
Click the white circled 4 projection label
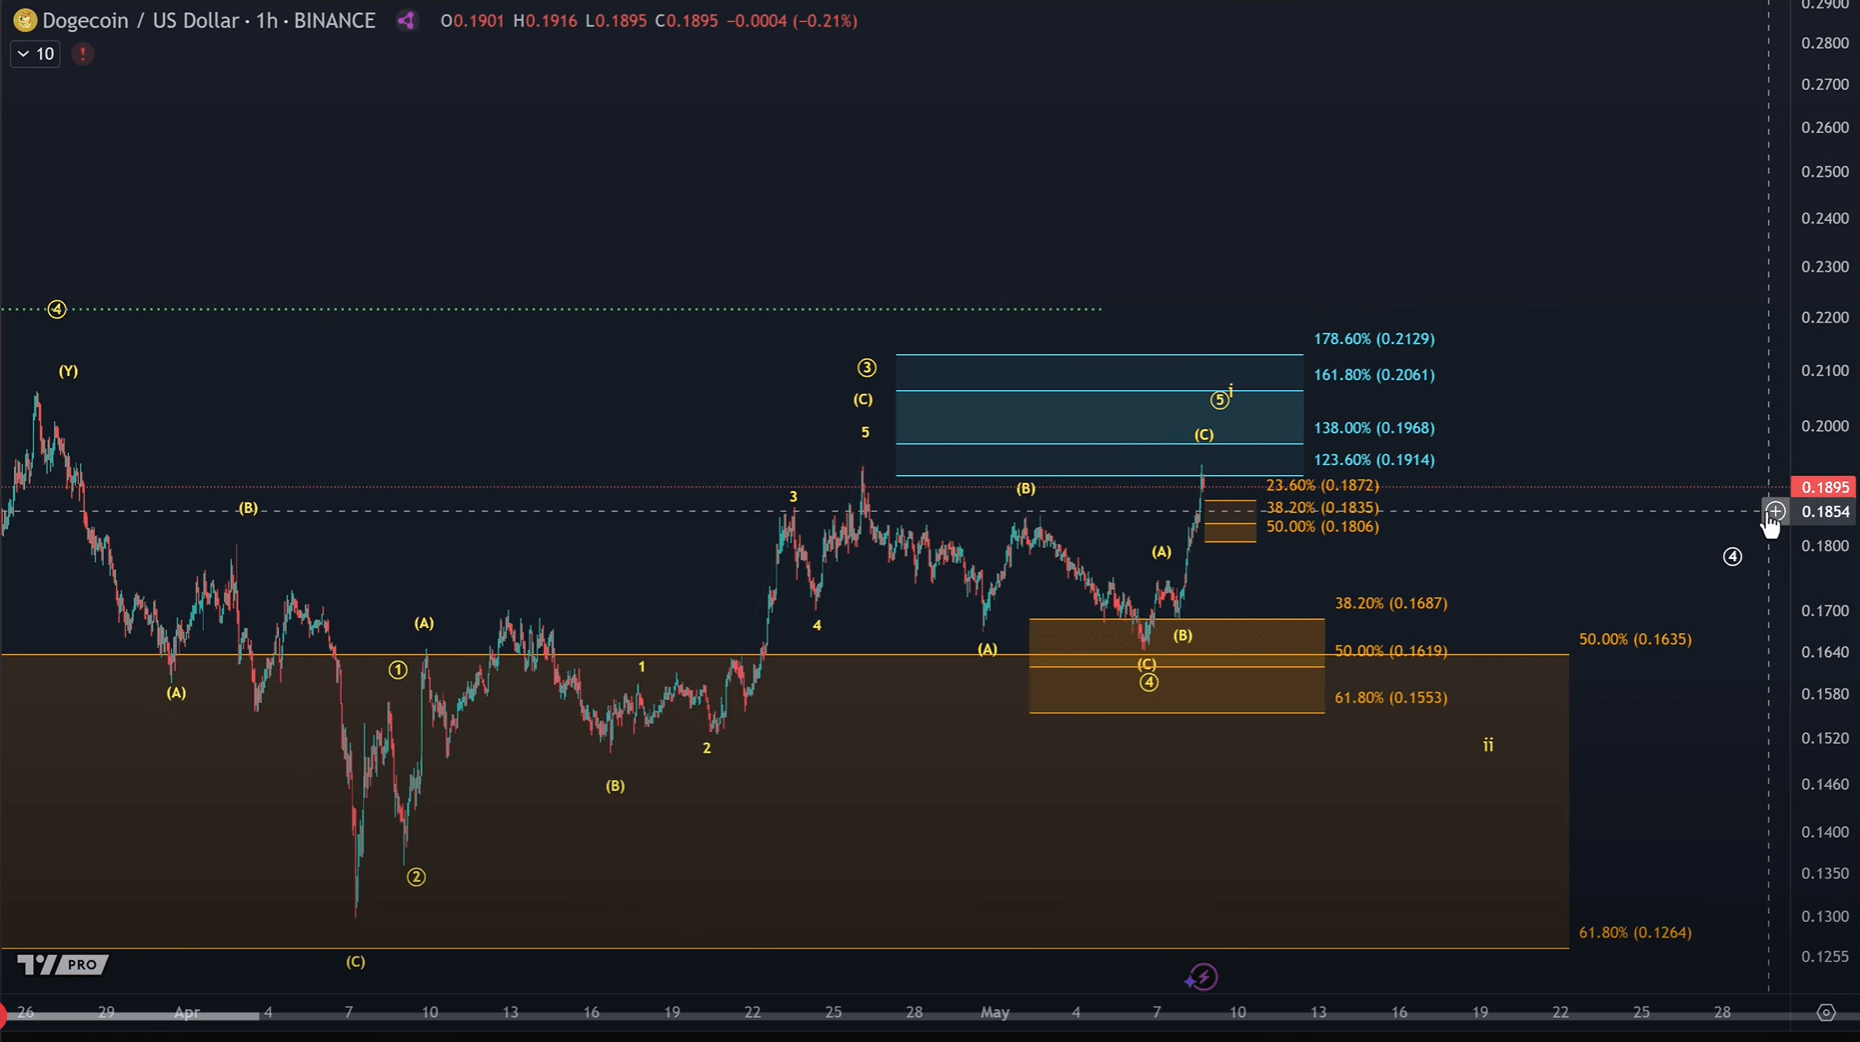pyautogui.click(x=1733, y=557)
